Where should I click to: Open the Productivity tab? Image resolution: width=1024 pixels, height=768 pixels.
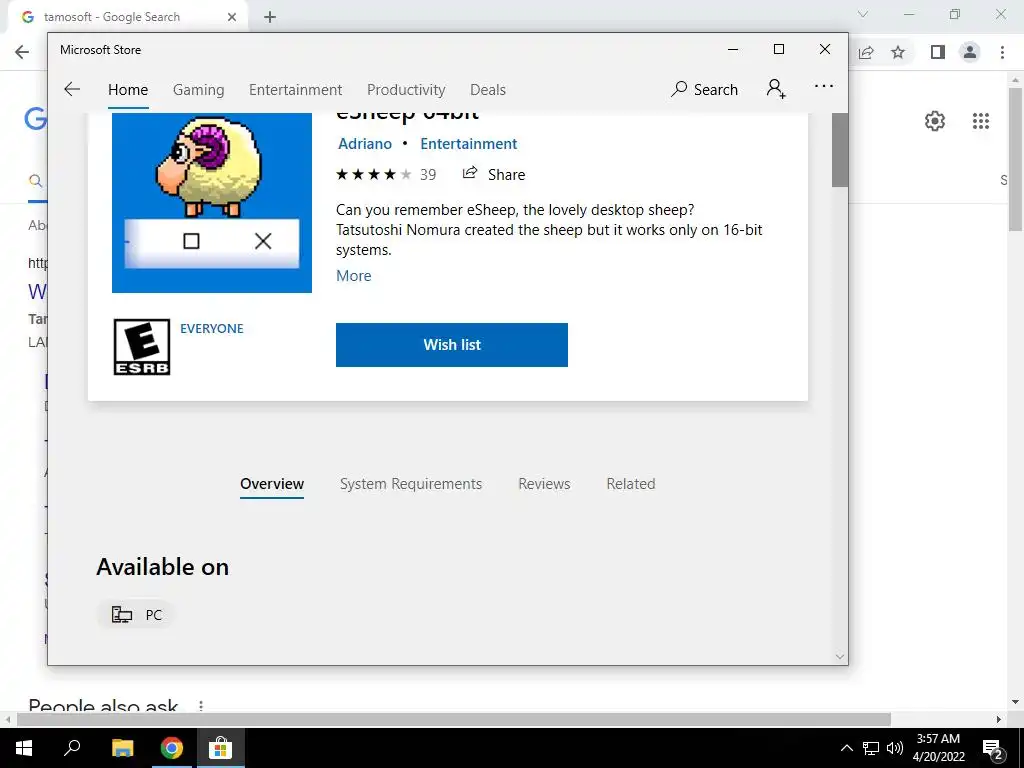click(406, 89)
